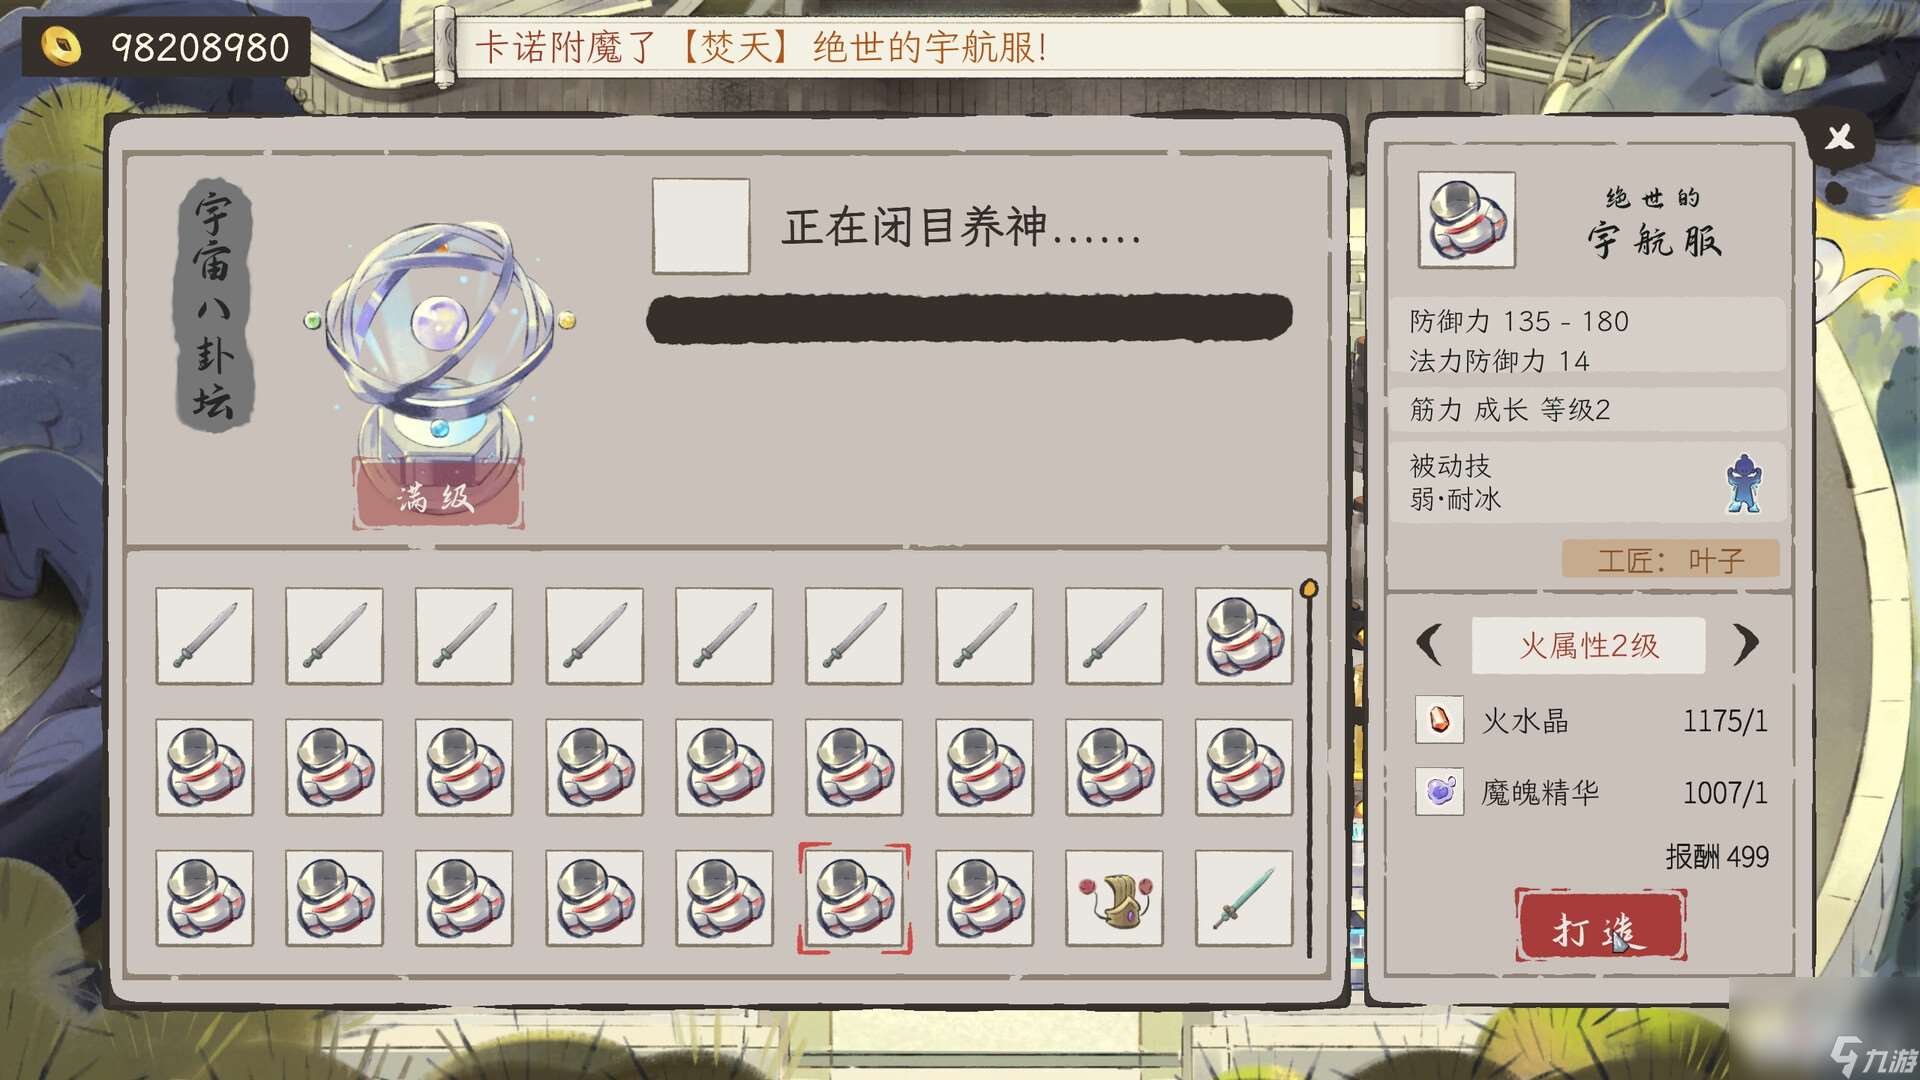Switch to next enchant attribute with right arrow
Viewport: 1920px width, 1080px height.
tap(1746, 644)
